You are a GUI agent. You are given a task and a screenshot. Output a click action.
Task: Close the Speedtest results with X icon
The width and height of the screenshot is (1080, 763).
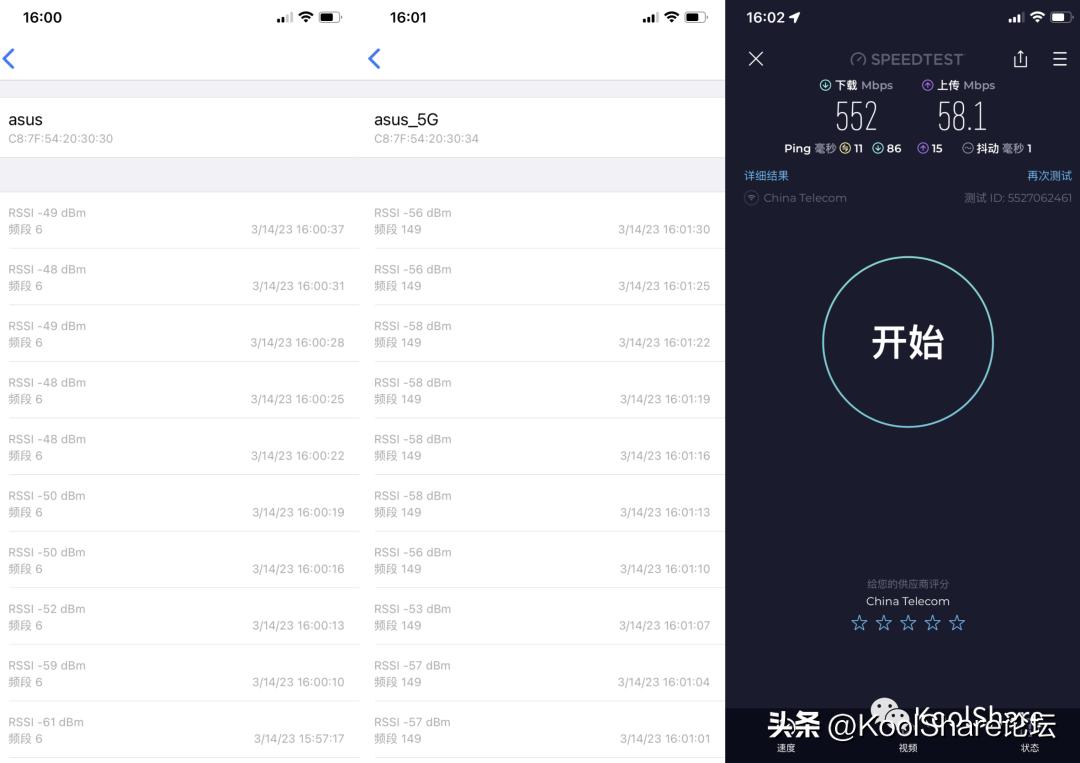click(756, 59)
